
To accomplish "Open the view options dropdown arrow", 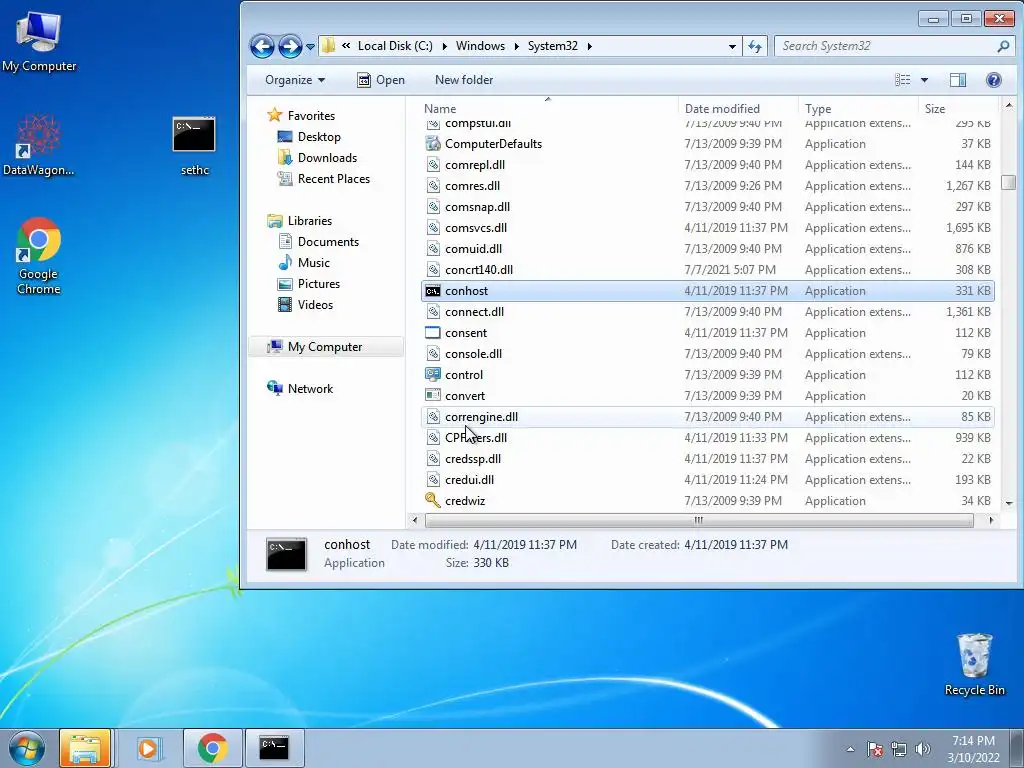I will (924, 80).
